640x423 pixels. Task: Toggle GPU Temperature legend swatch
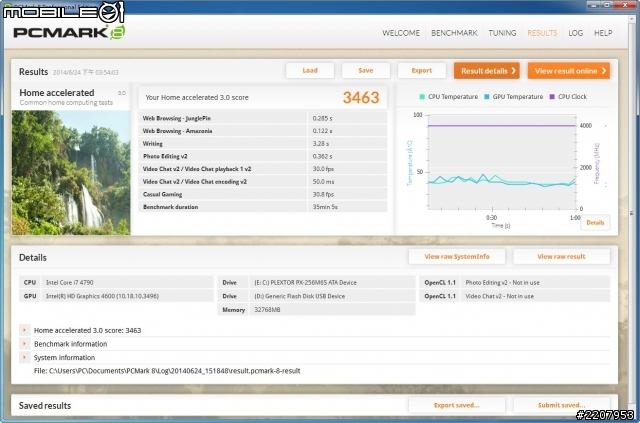487,97
